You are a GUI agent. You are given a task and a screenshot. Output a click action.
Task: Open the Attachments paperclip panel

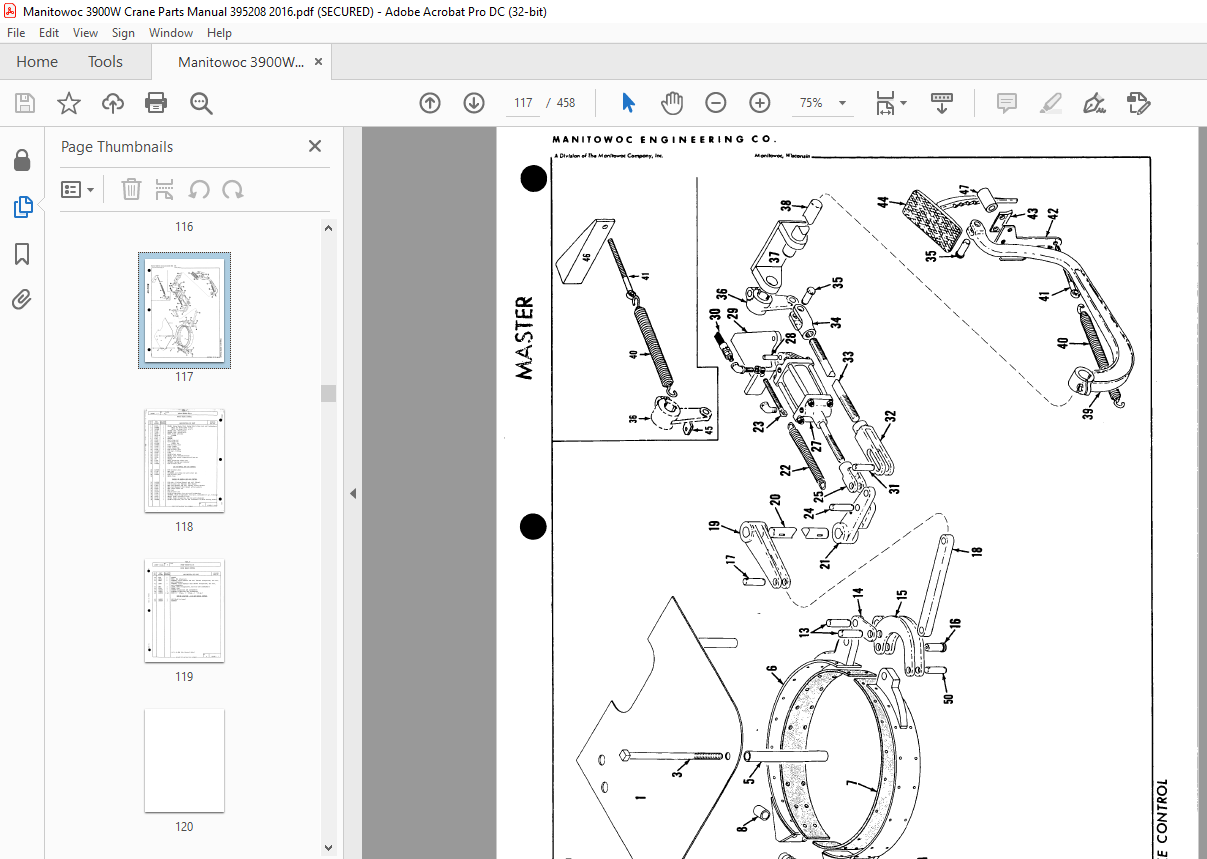[x=22, y=299]
